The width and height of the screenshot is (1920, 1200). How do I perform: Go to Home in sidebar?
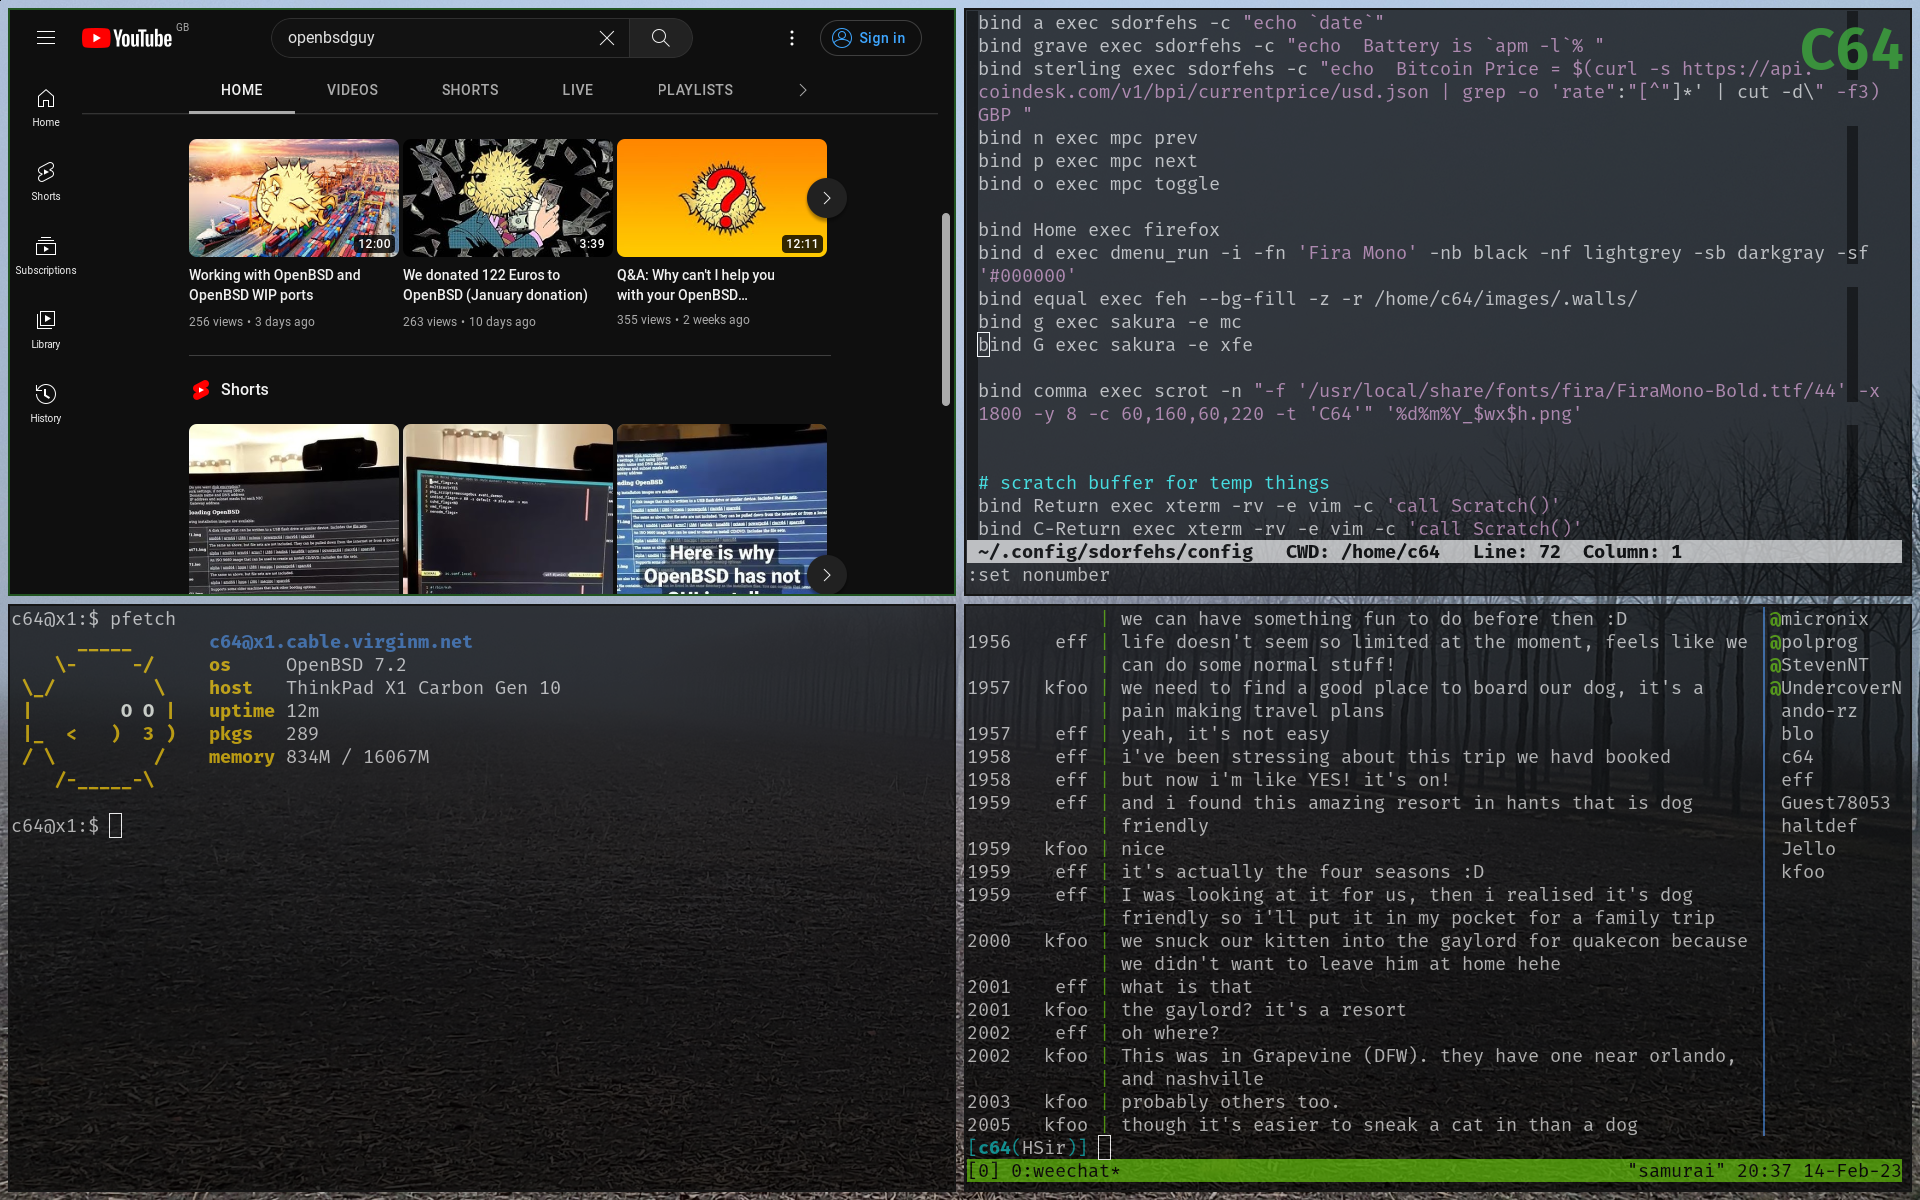pyautogui.click(x=46, y=108)
